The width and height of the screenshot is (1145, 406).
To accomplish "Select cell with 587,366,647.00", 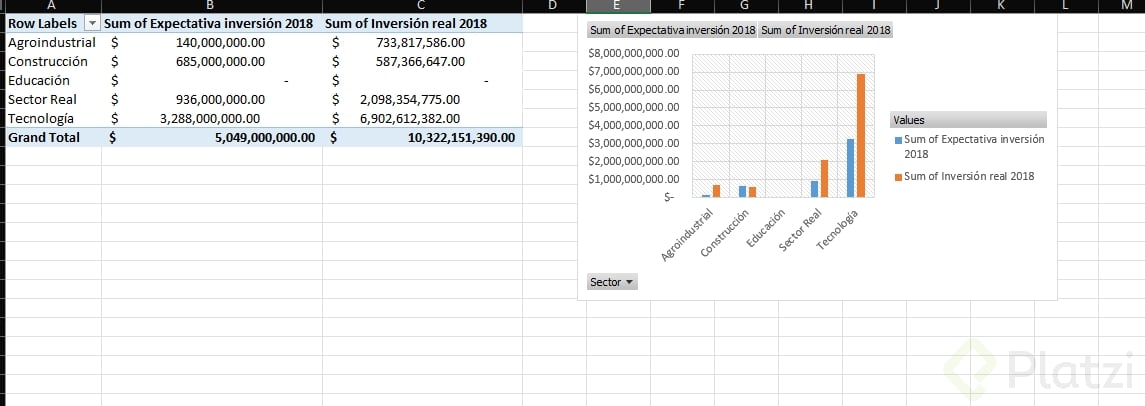I will point(422,61).
